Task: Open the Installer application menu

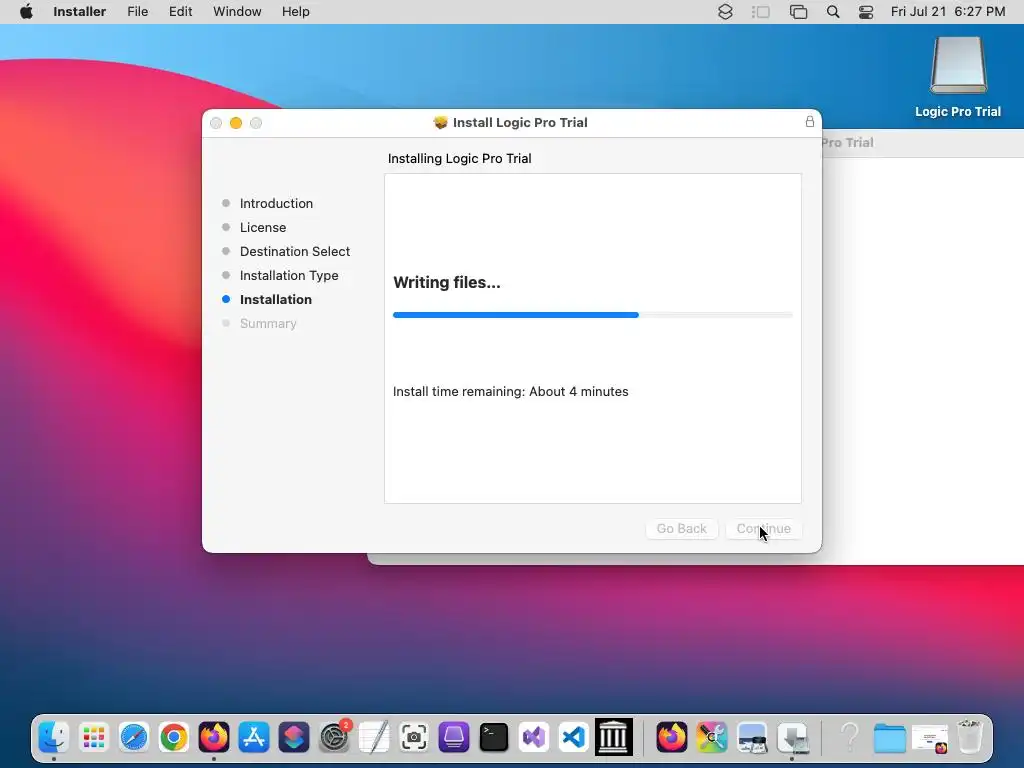Action: [x=80, y=12]
